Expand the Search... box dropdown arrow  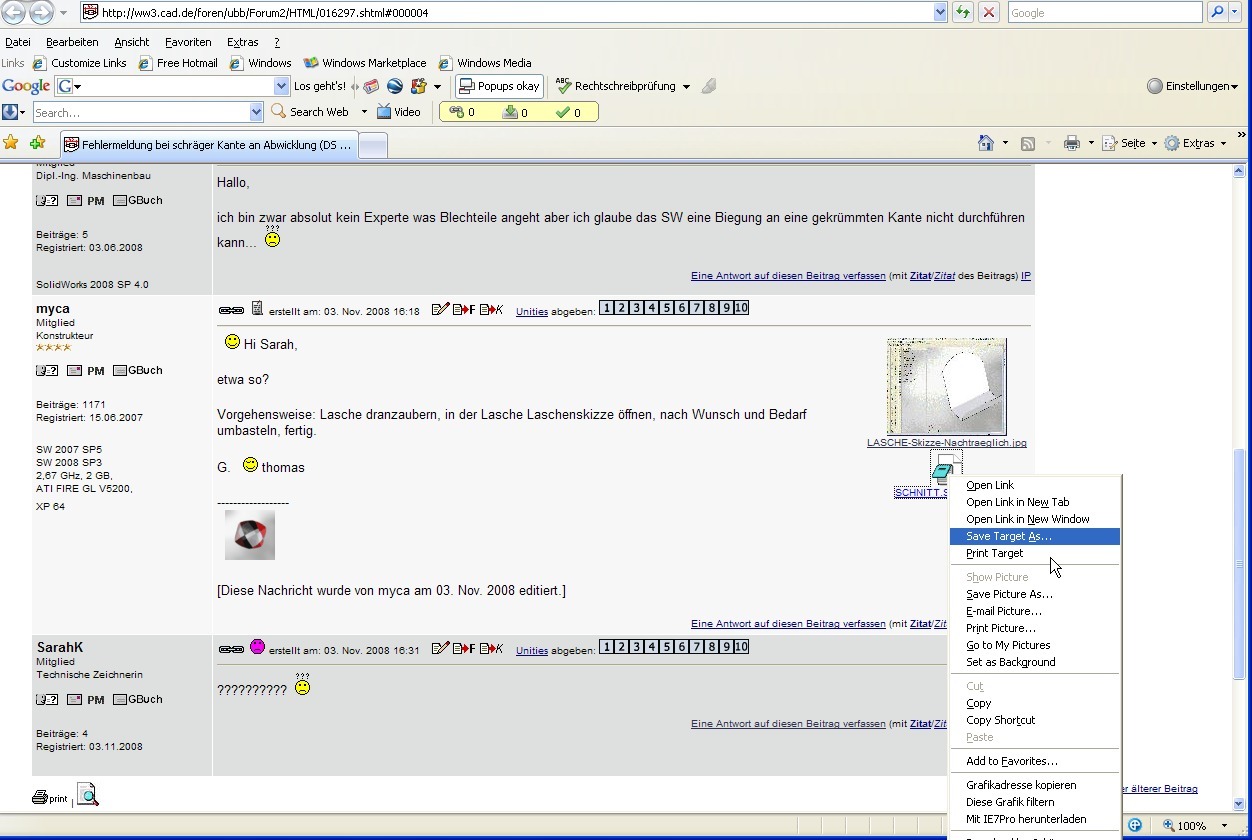tap(256, 112)
